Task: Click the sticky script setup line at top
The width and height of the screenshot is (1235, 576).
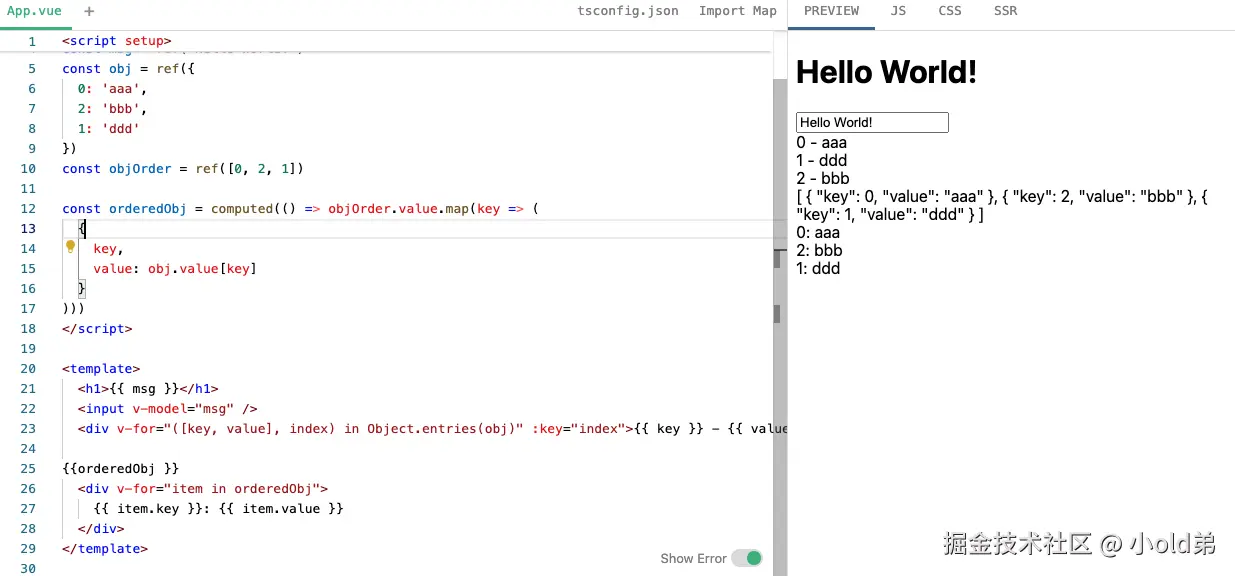Action: [x=116, y=41]
